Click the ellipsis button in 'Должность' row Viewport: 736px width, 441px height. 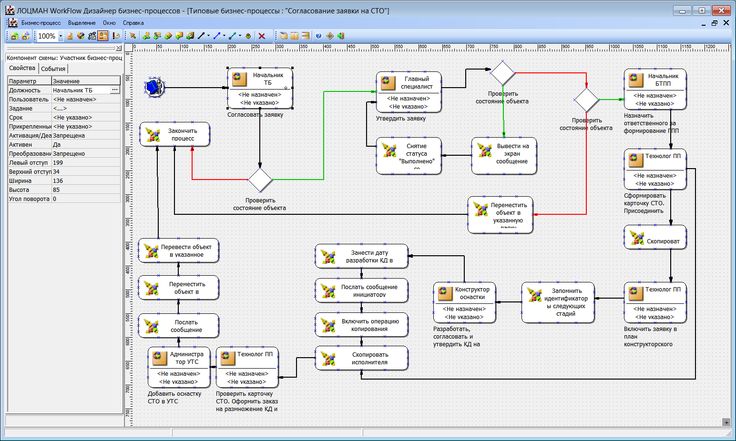click(115, 90)
